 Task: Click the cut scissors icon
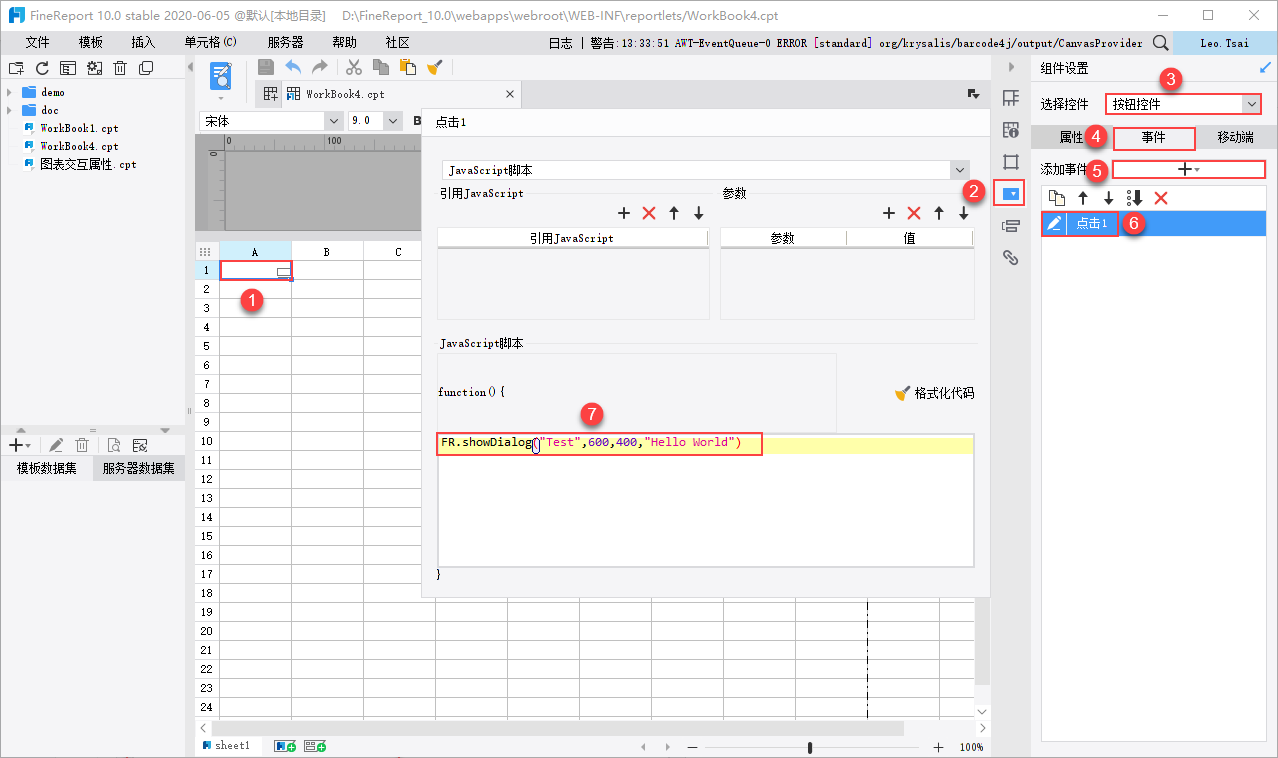coord(354,67)
